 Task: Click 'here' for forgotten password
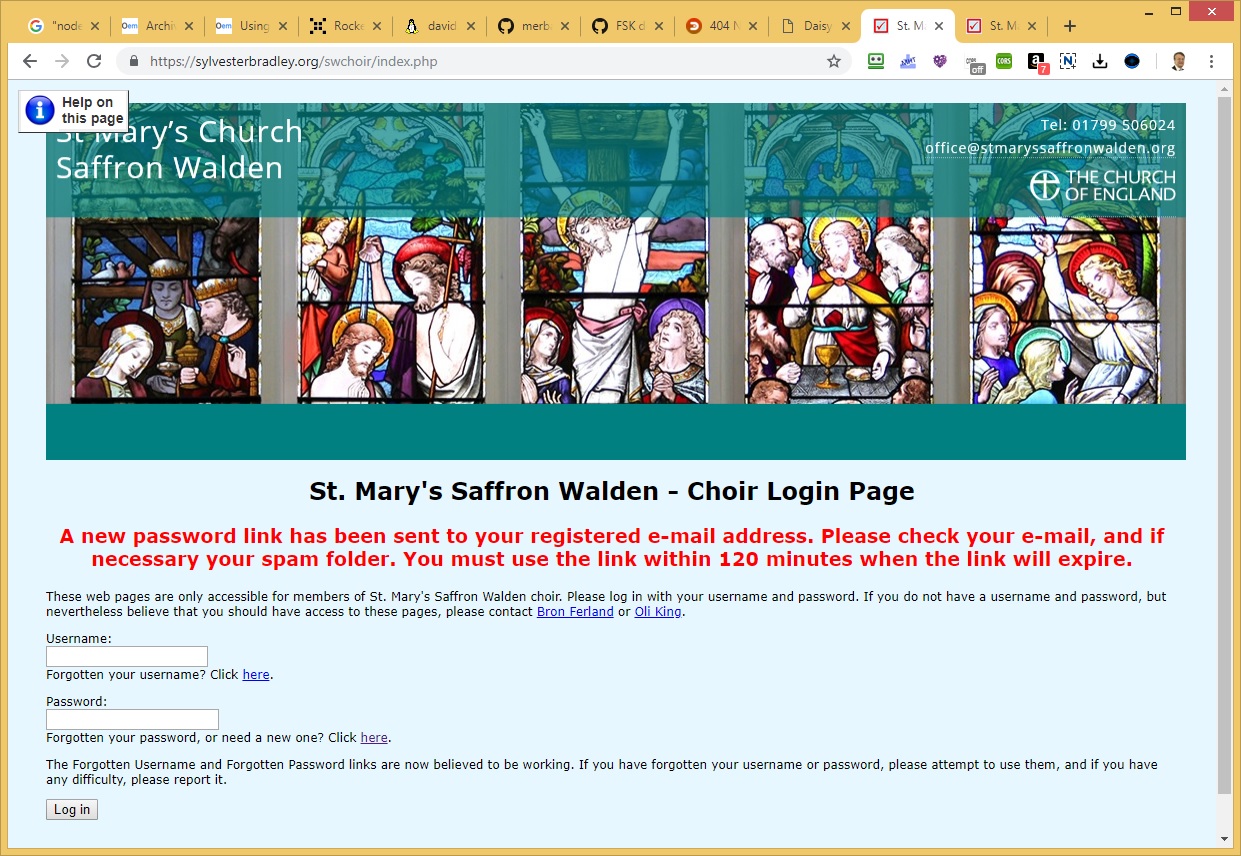point(374,738)
